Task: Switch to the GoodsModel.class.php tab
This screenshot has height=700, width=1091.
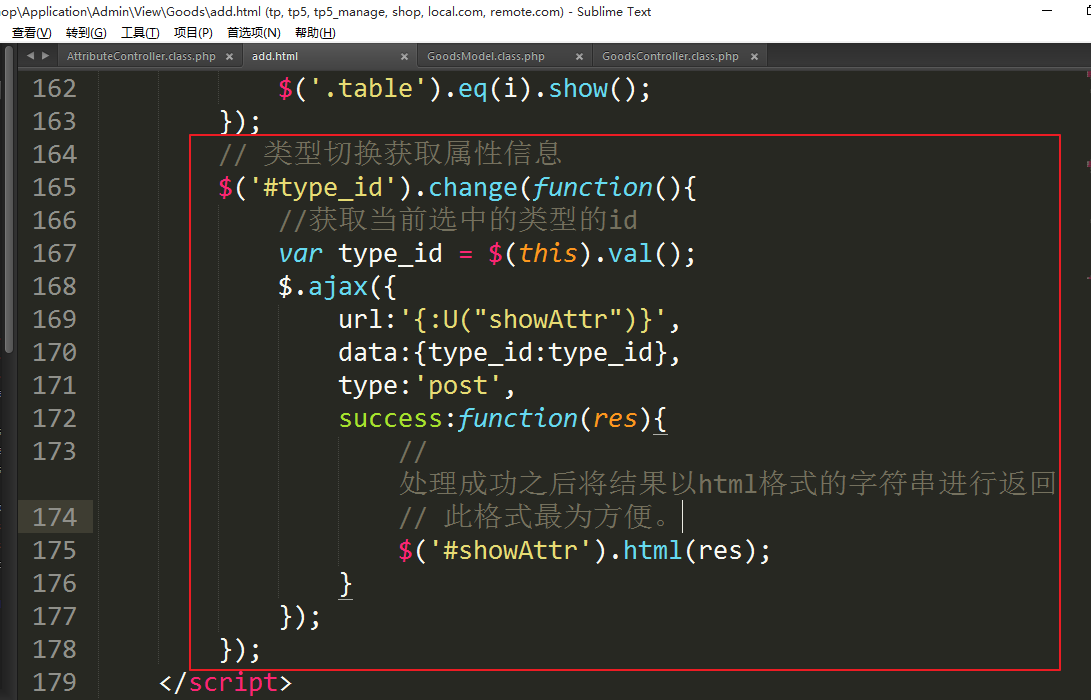Action: click(x=486, y=57)
